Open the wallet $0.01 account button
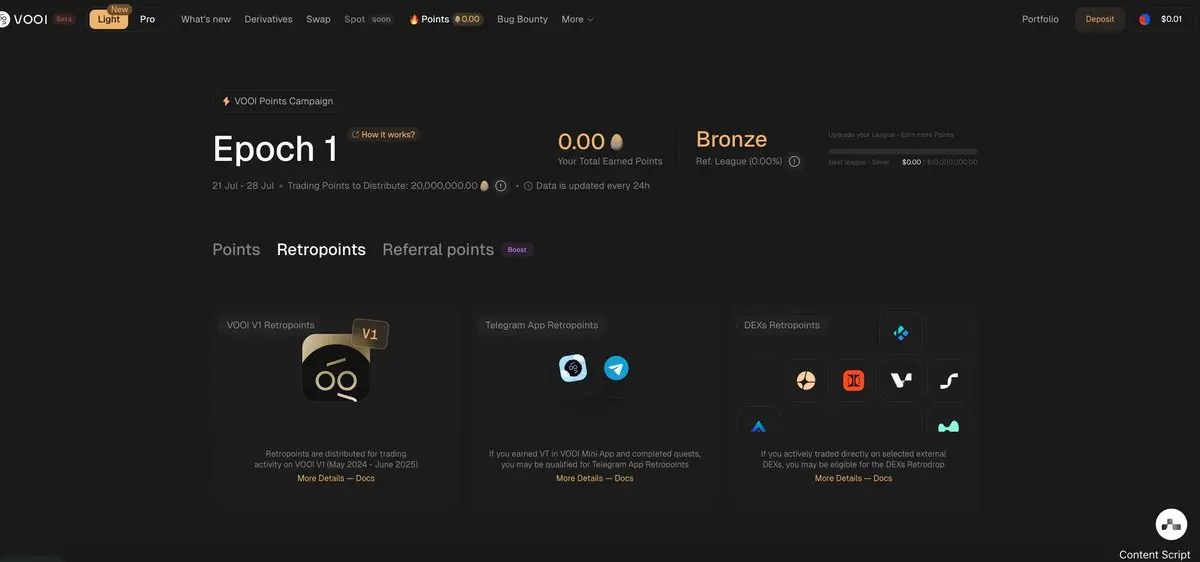 pos(1161,19)
